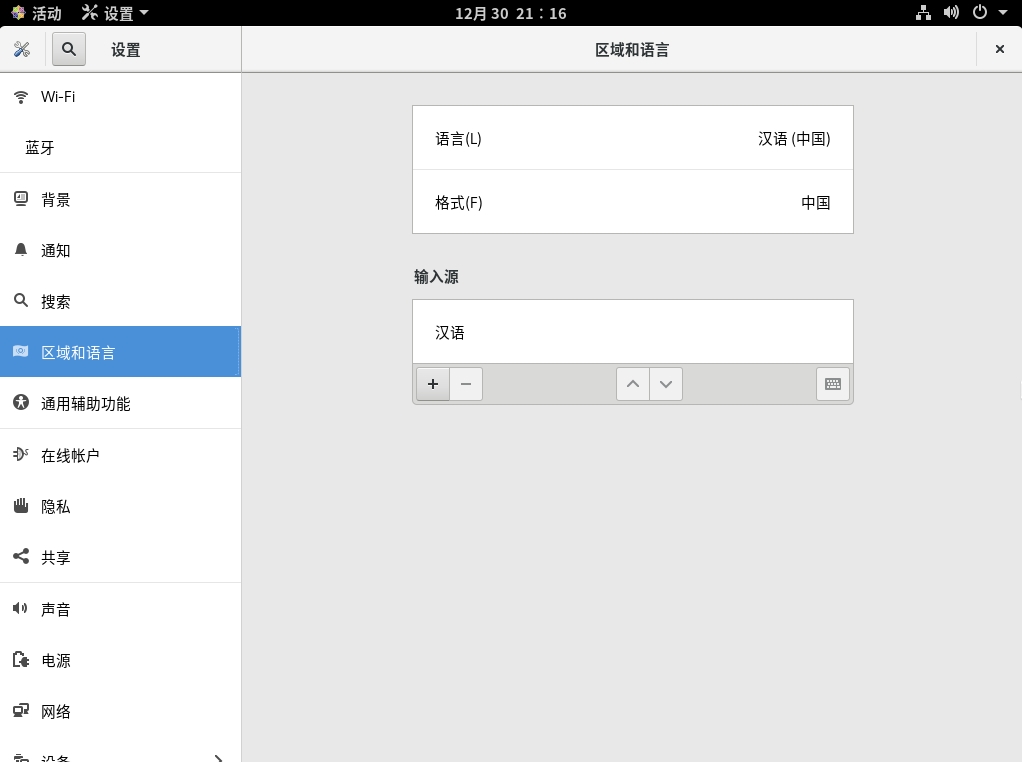
Task: Open 在线帐户 panel
Action: click(121, 455)
